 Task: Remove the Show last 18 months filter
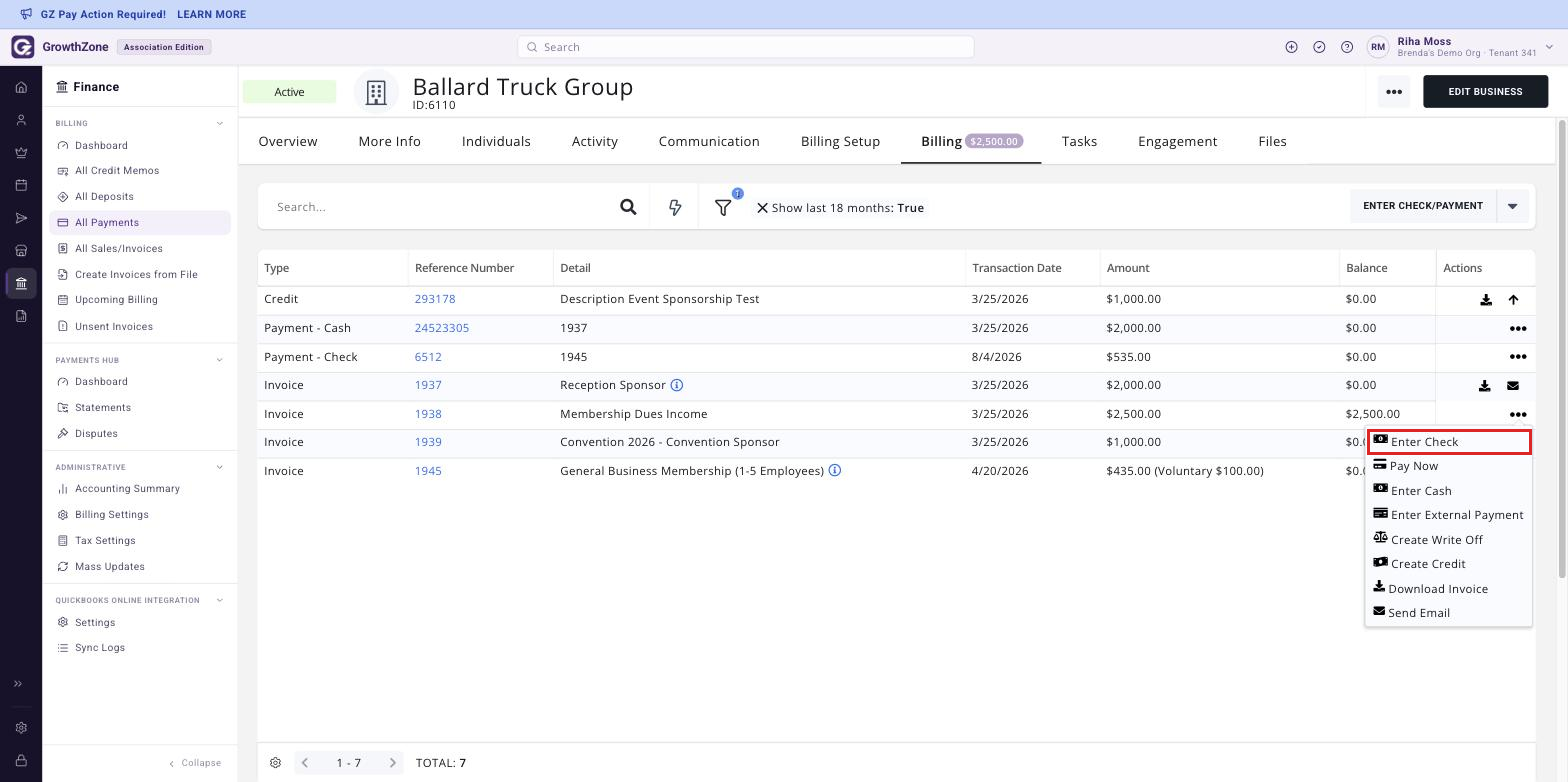pos(762,208)
